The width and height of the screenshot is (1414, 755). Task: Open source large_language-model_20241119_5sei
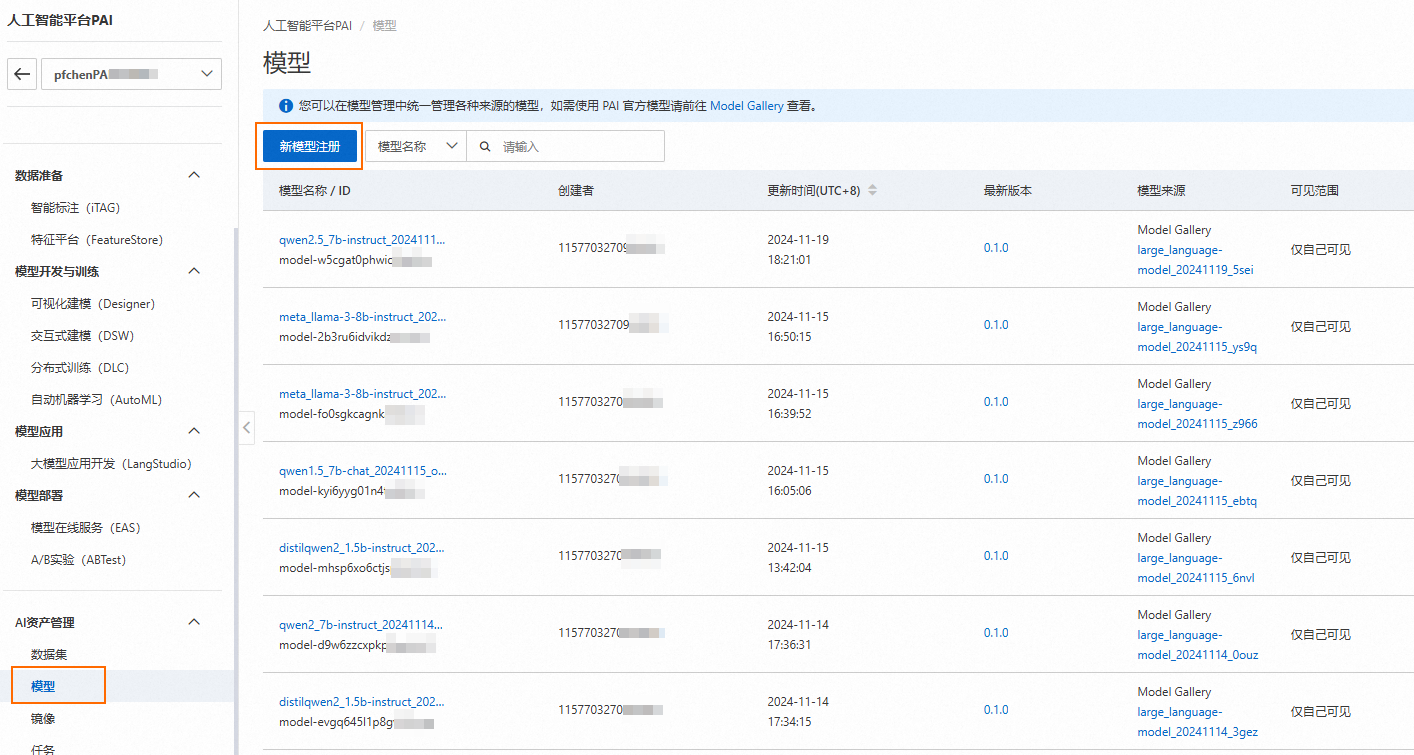(1195, 260)
